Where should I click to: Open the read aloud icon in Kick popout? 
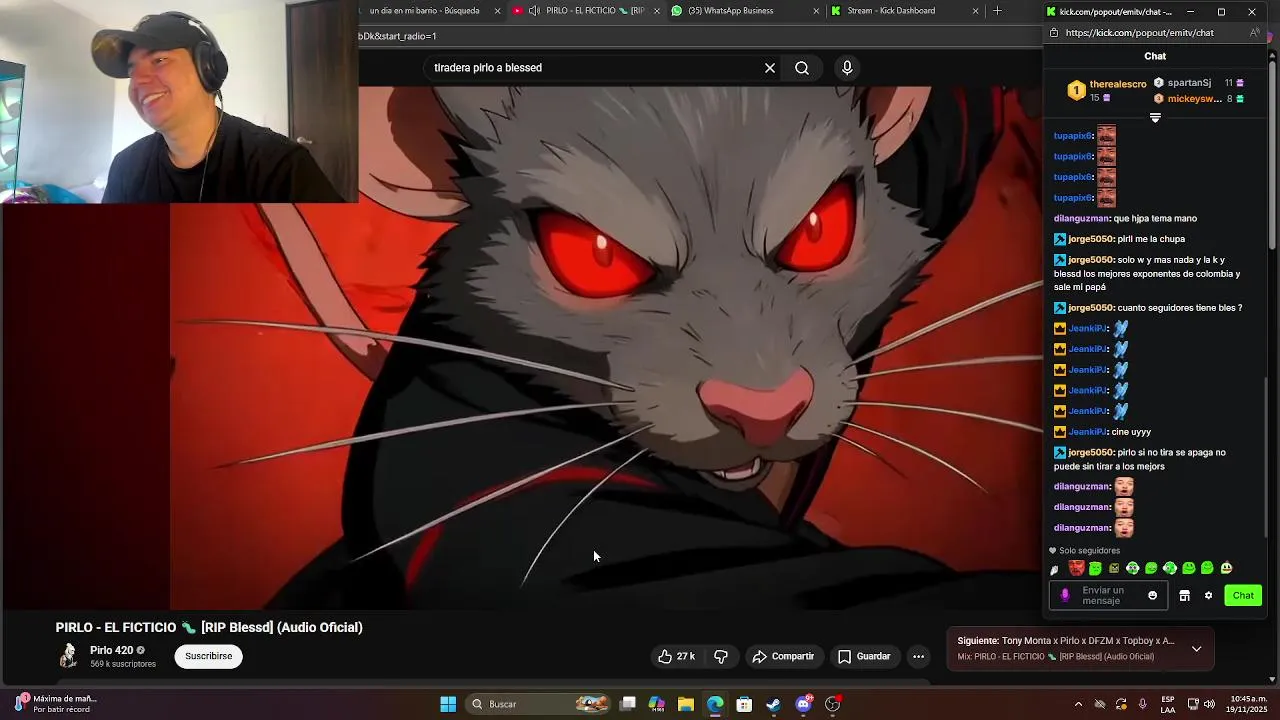pos(1255,33)
